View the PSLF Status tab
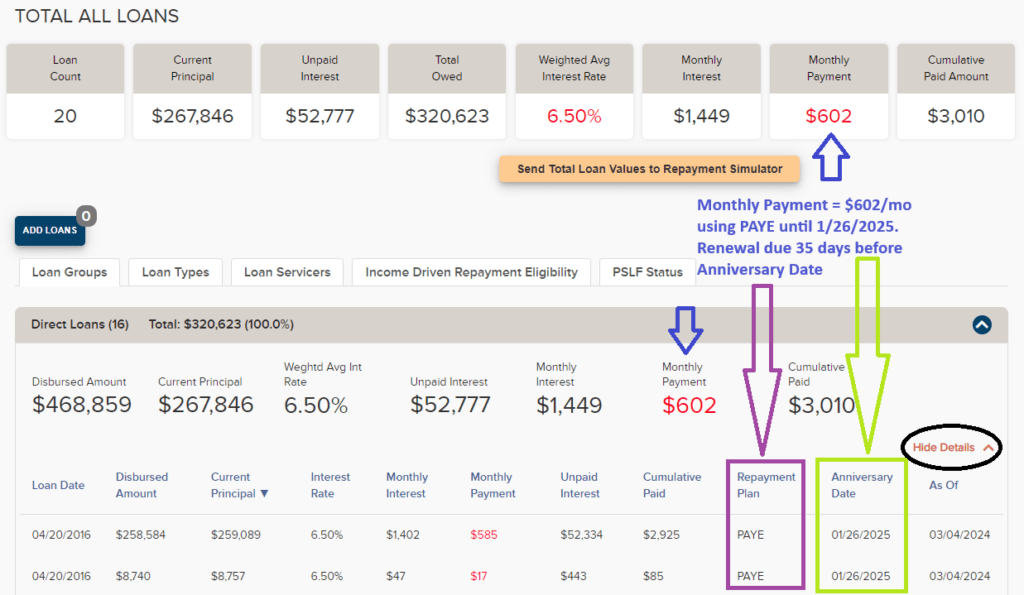1024x595 pixels. pos(646,272)
